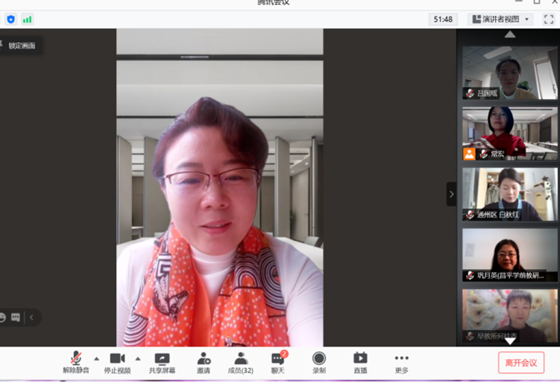Click the 锁定画面 lock view label

21,46
